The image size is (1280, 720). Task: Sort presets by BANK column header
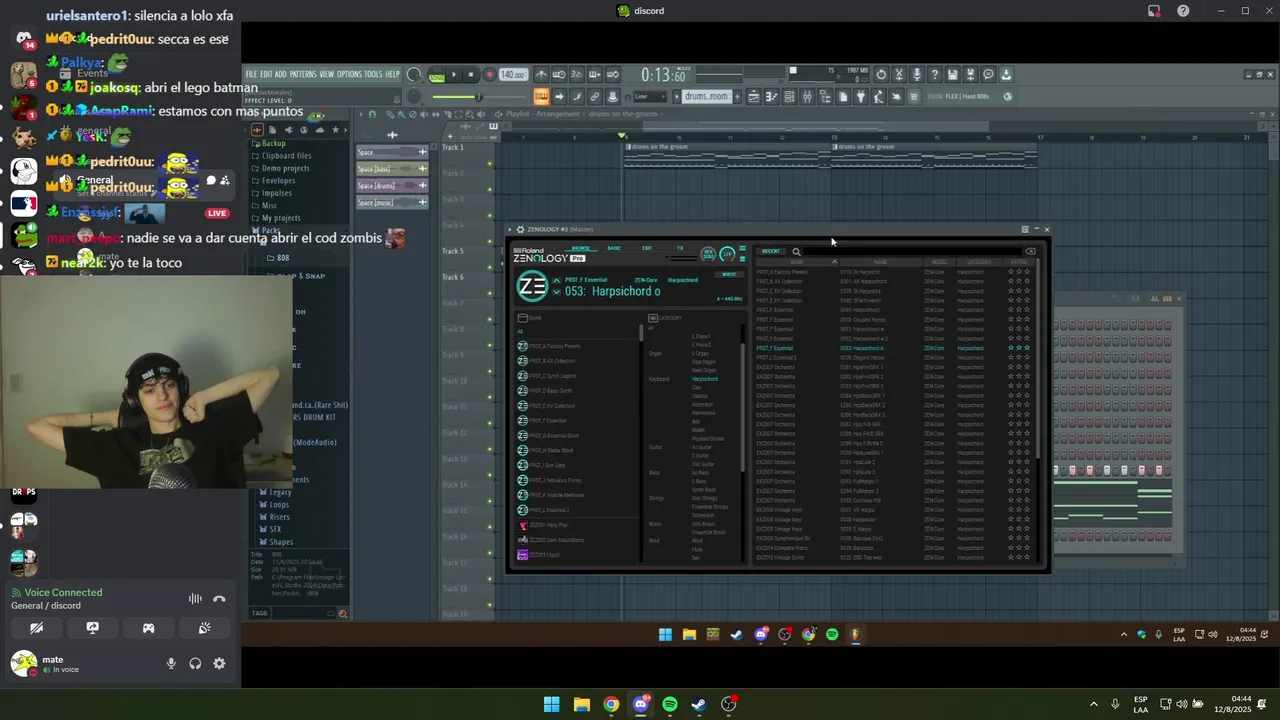pos(797,261)
